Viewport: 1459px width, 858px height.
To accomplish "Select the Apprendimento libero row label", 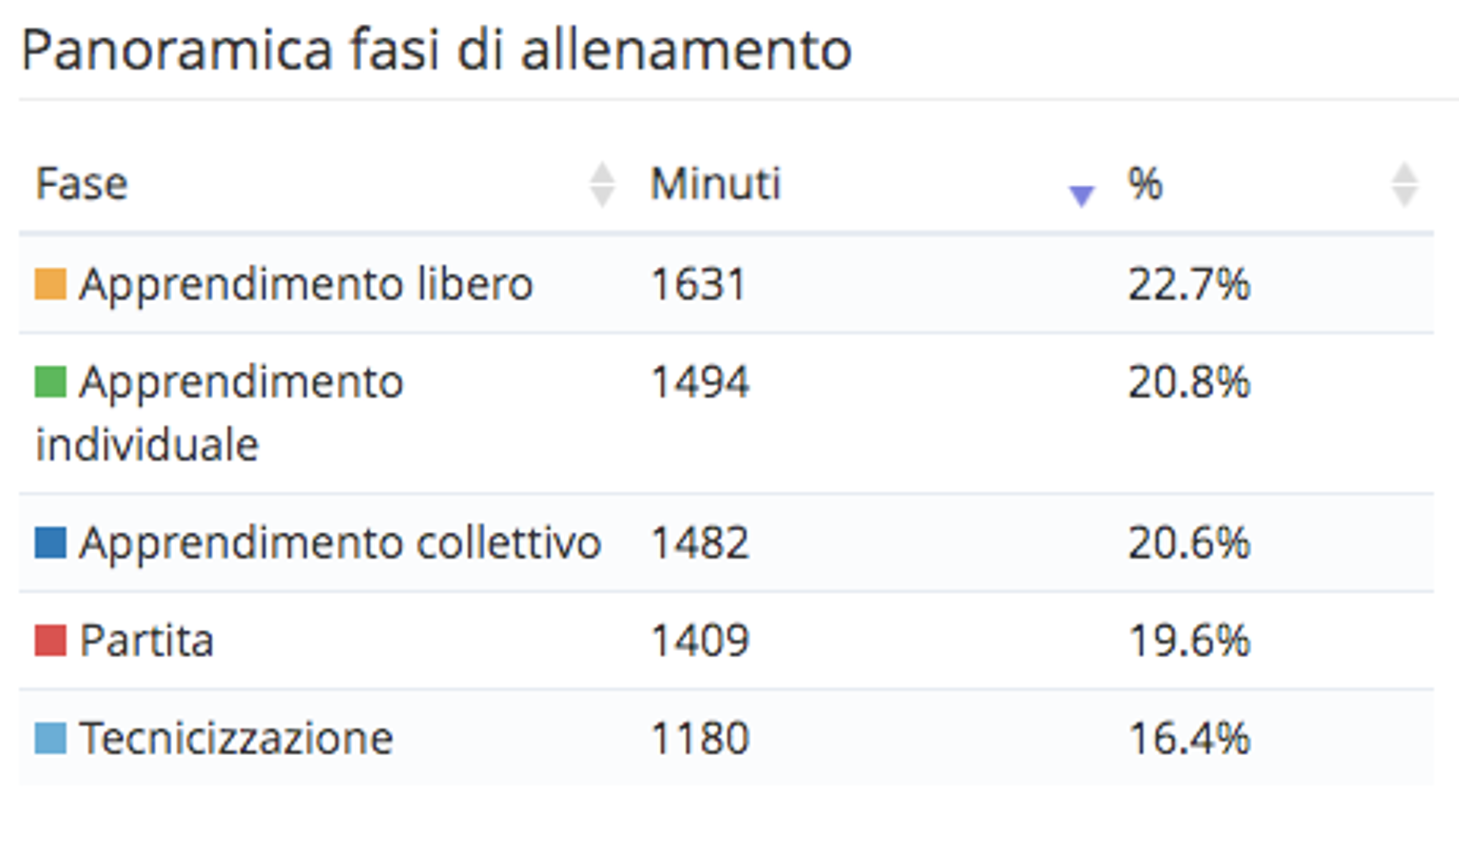I will [305, 284].
